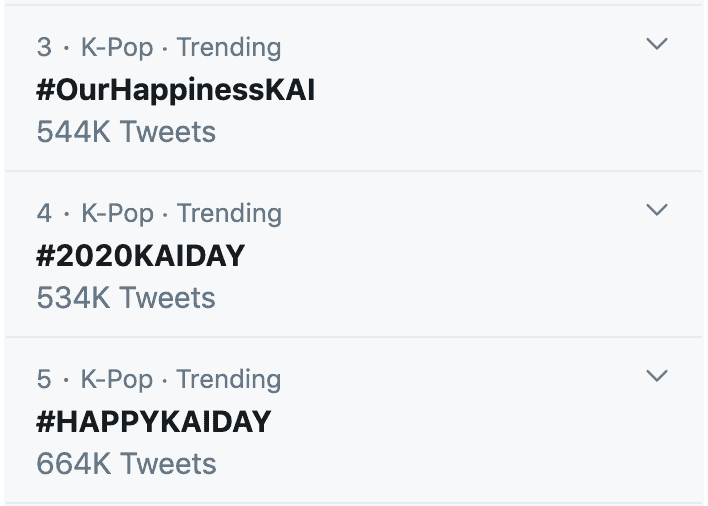Click empty space right of 534K Tweets
This screenshot has width=708, height=506.
pyautogui.click(x=450, y=298)
